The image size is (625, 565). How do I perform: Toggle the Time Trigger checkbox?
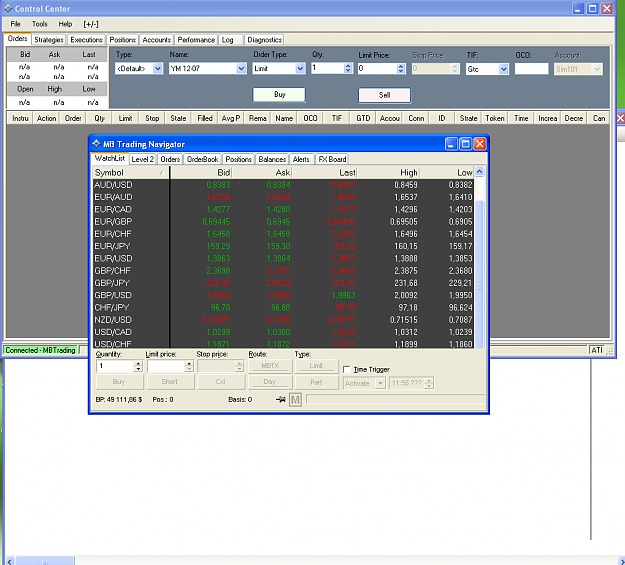(347, 369)
